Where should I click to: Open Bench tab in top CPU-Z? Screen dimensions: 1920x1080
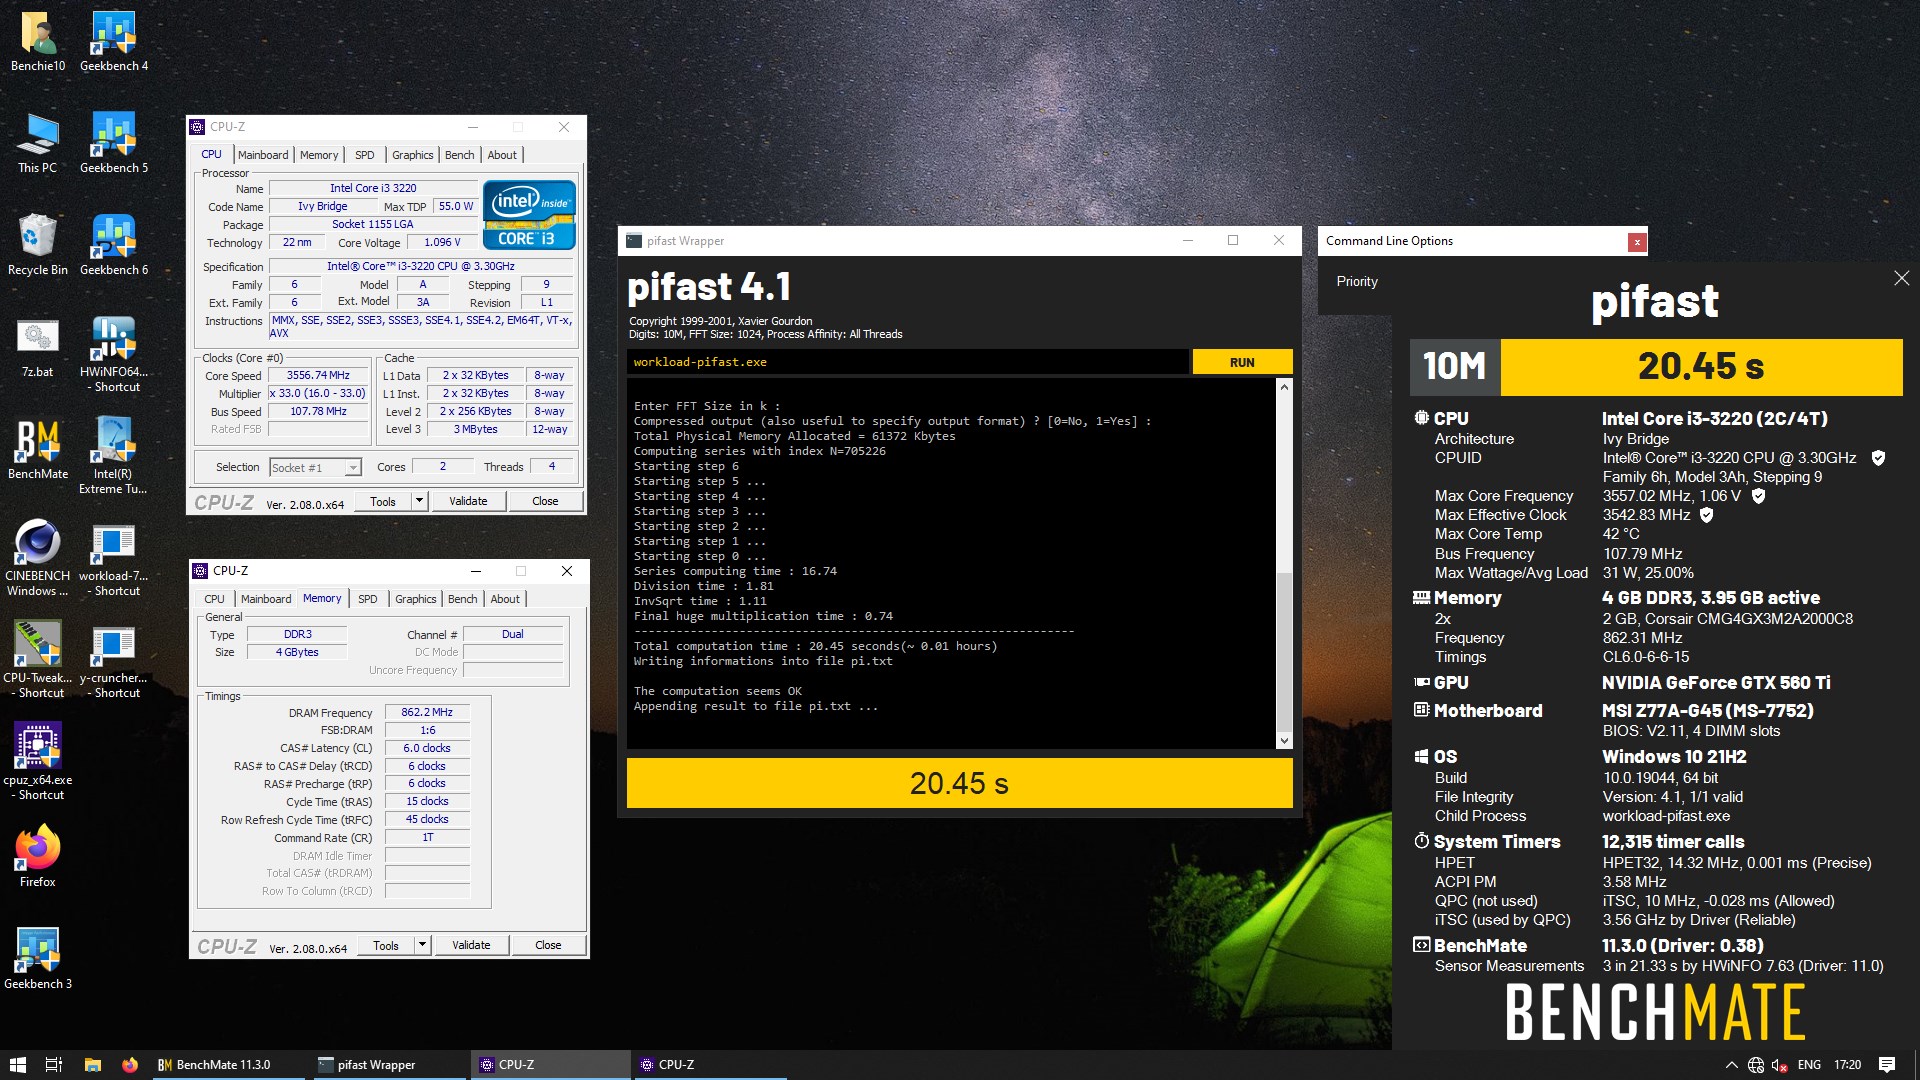(x=460, y=155)
